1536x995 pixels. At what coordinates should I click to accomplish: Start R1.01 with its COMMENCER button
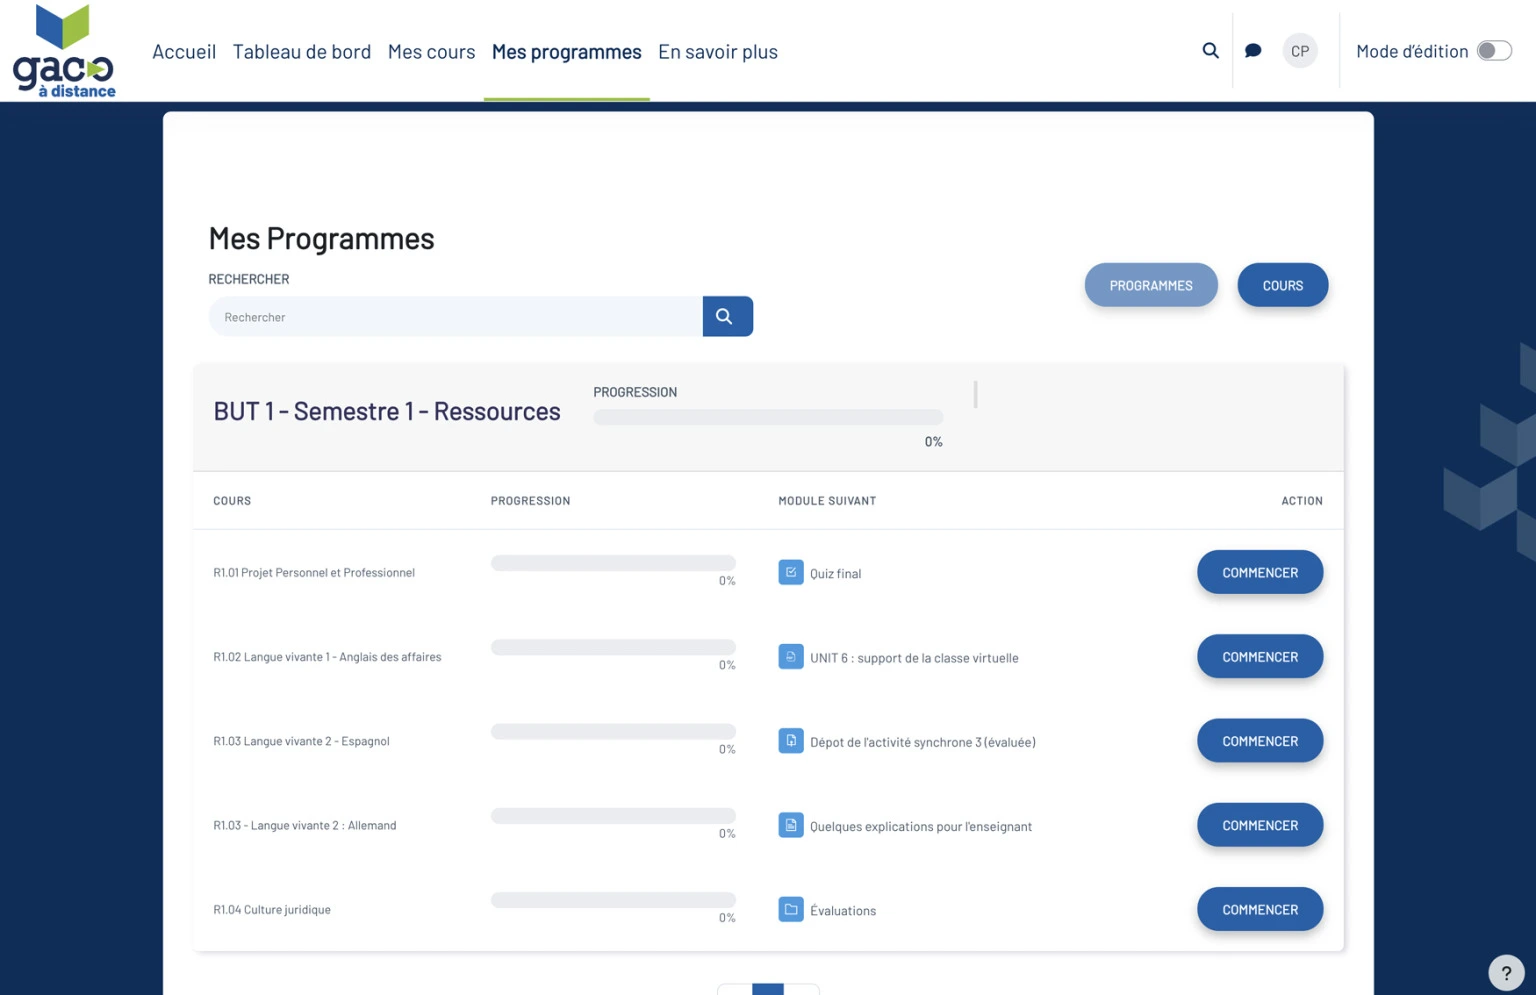click(1259, 571)
